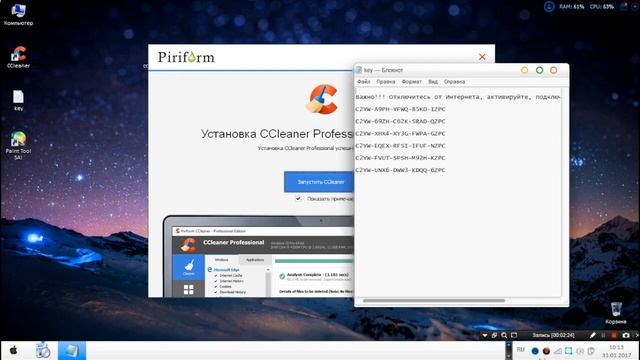Click the Notepad horizontal scrollbar
Viewport: 640px width, 360px height.
click(434, 301)
